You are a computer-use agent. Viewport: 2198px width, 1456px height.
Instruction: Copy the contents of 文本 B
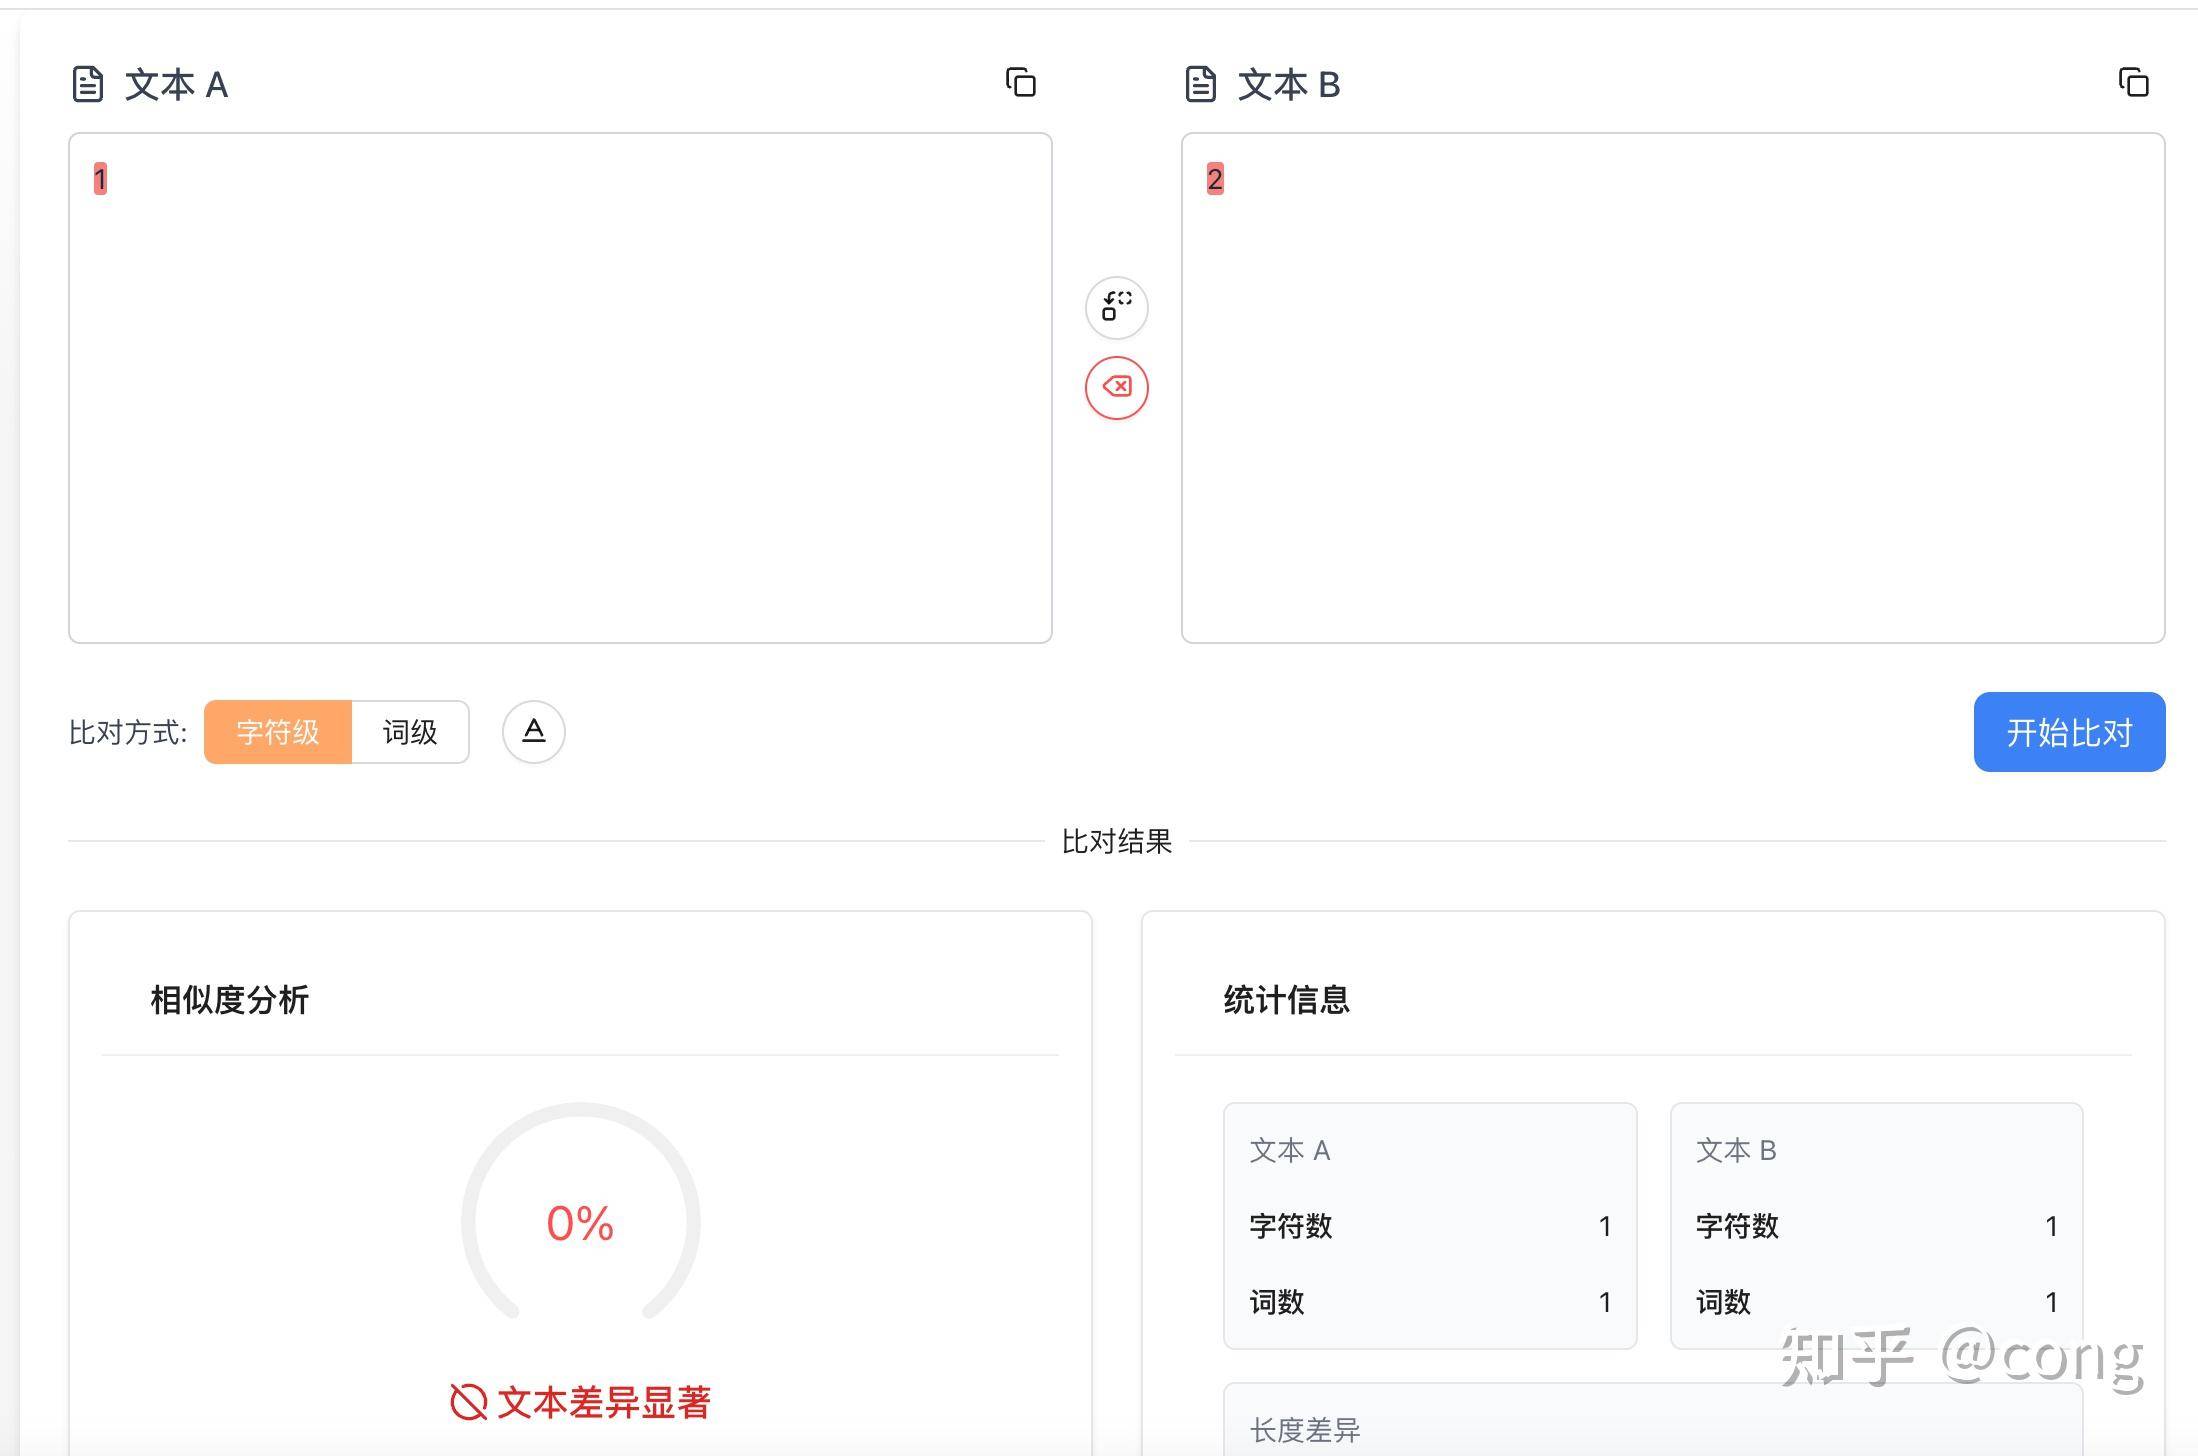(x=2133, y=83)
